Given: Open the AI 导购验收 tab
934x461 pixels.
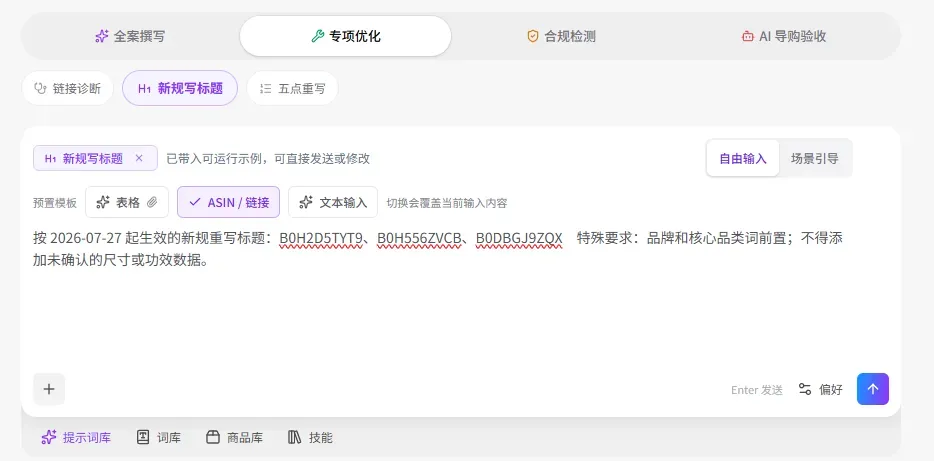Looking at the screenshot, I should 783,36.
